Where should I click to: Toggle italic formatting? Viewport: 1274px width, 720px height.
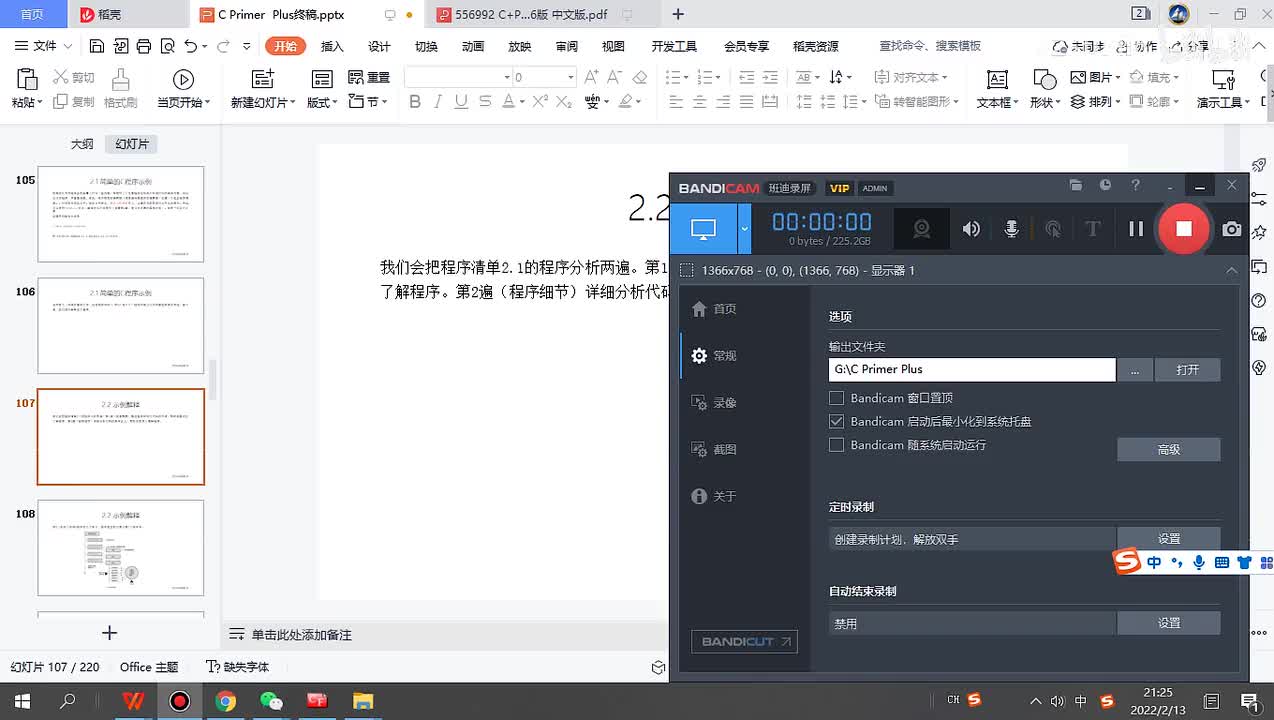[437, 101]
